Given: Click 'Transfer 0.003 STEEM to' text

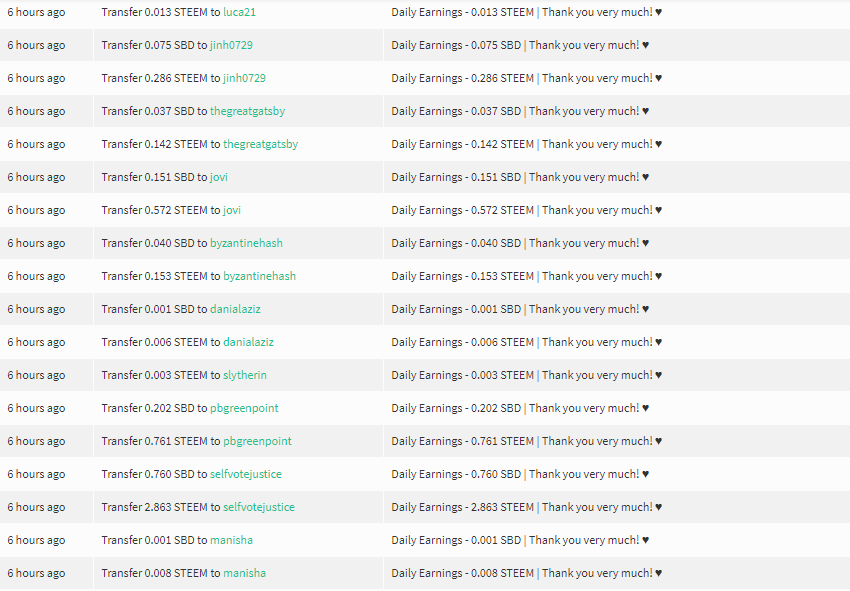Looking at the screenshot, I should [160, 375].
